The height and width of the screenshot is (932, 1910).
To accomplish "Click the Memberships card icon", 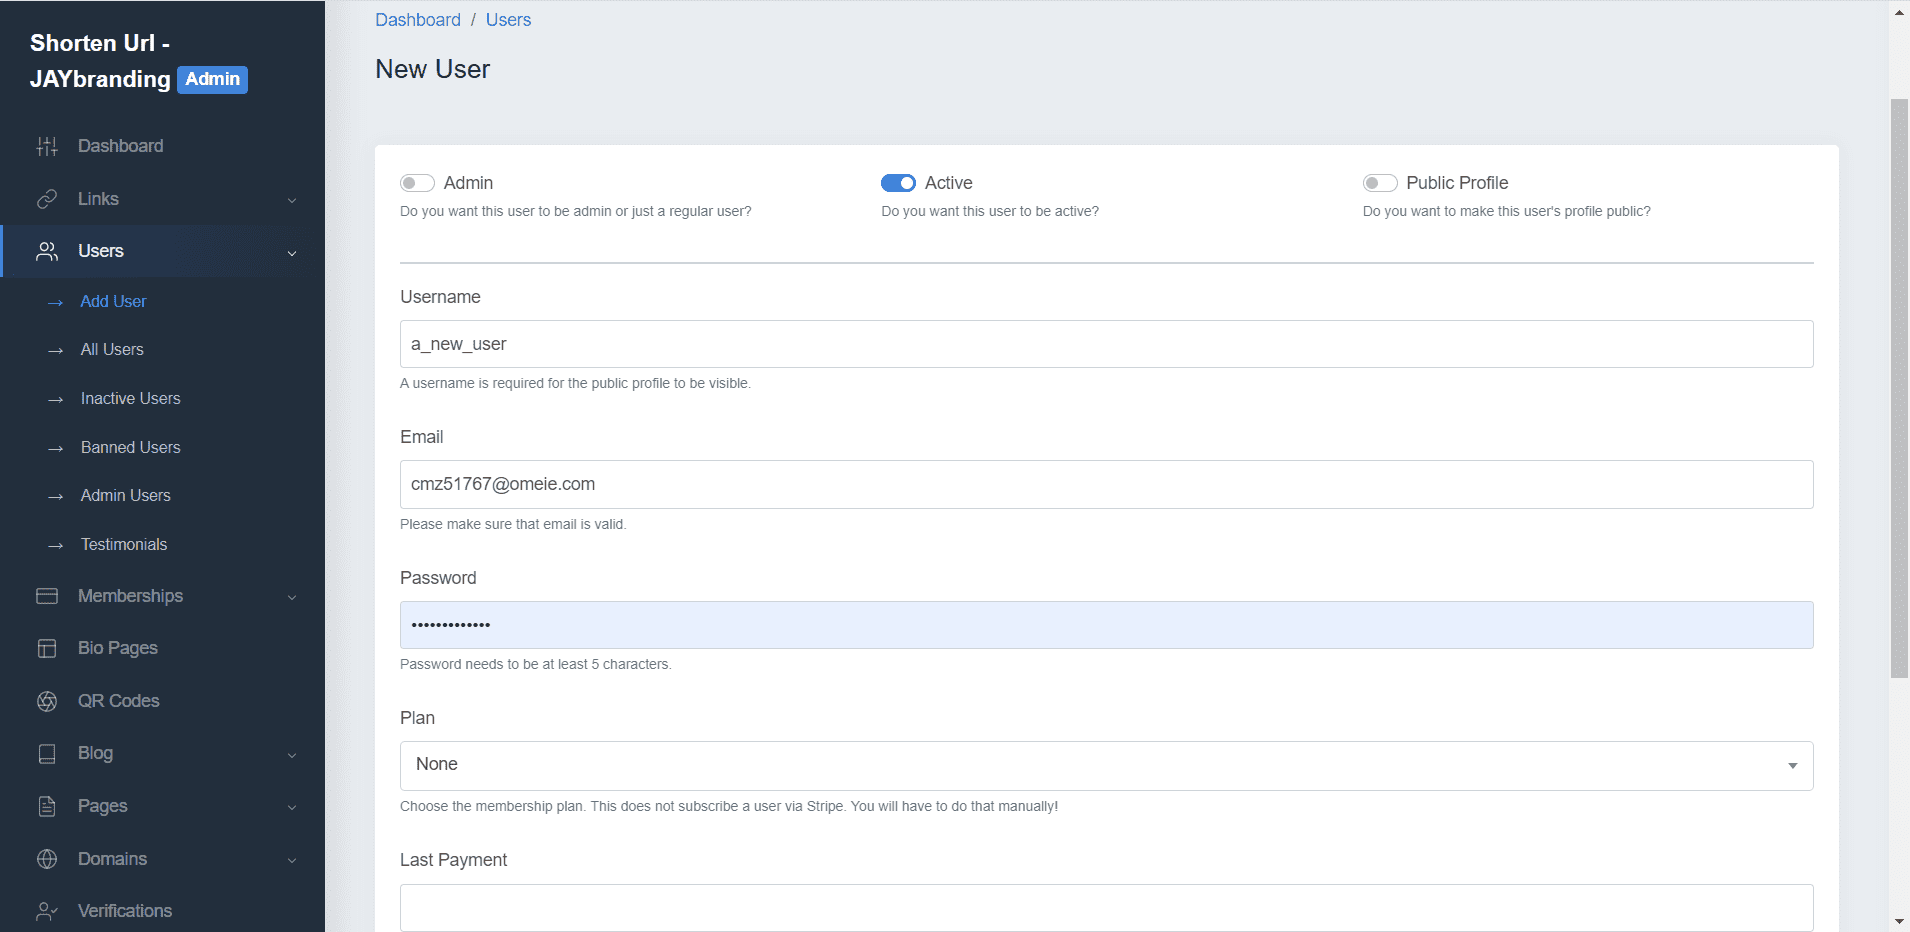I will [47, 596].
